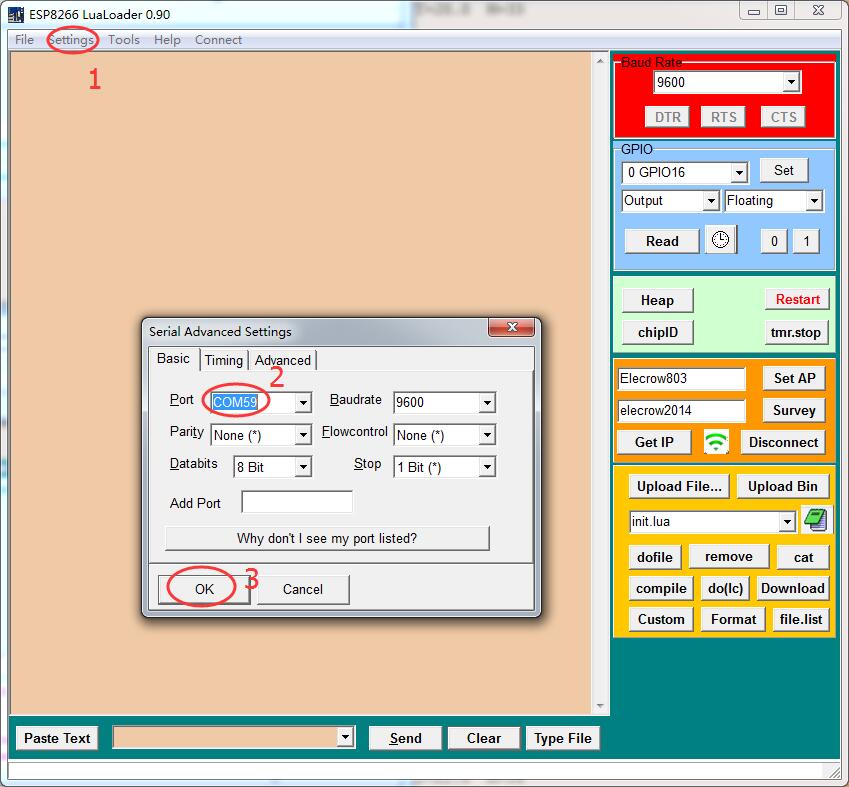The width and height of the screenshot is (849, 787).
Task: Open the GPIO16 pin dropdown
Action: [739, 173]
